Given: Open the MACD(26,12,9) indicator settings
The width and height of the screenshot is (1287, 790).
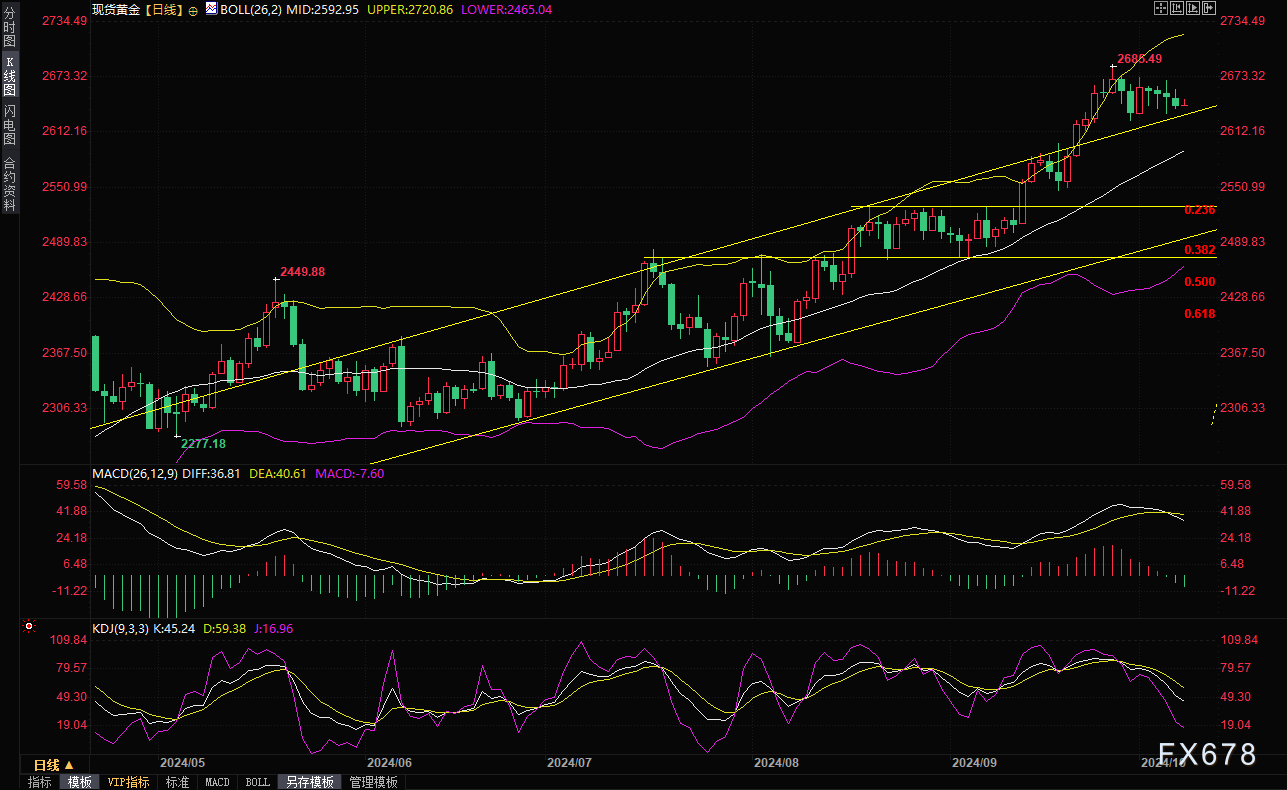Looking at the screenshot, I should click(134, 473).
